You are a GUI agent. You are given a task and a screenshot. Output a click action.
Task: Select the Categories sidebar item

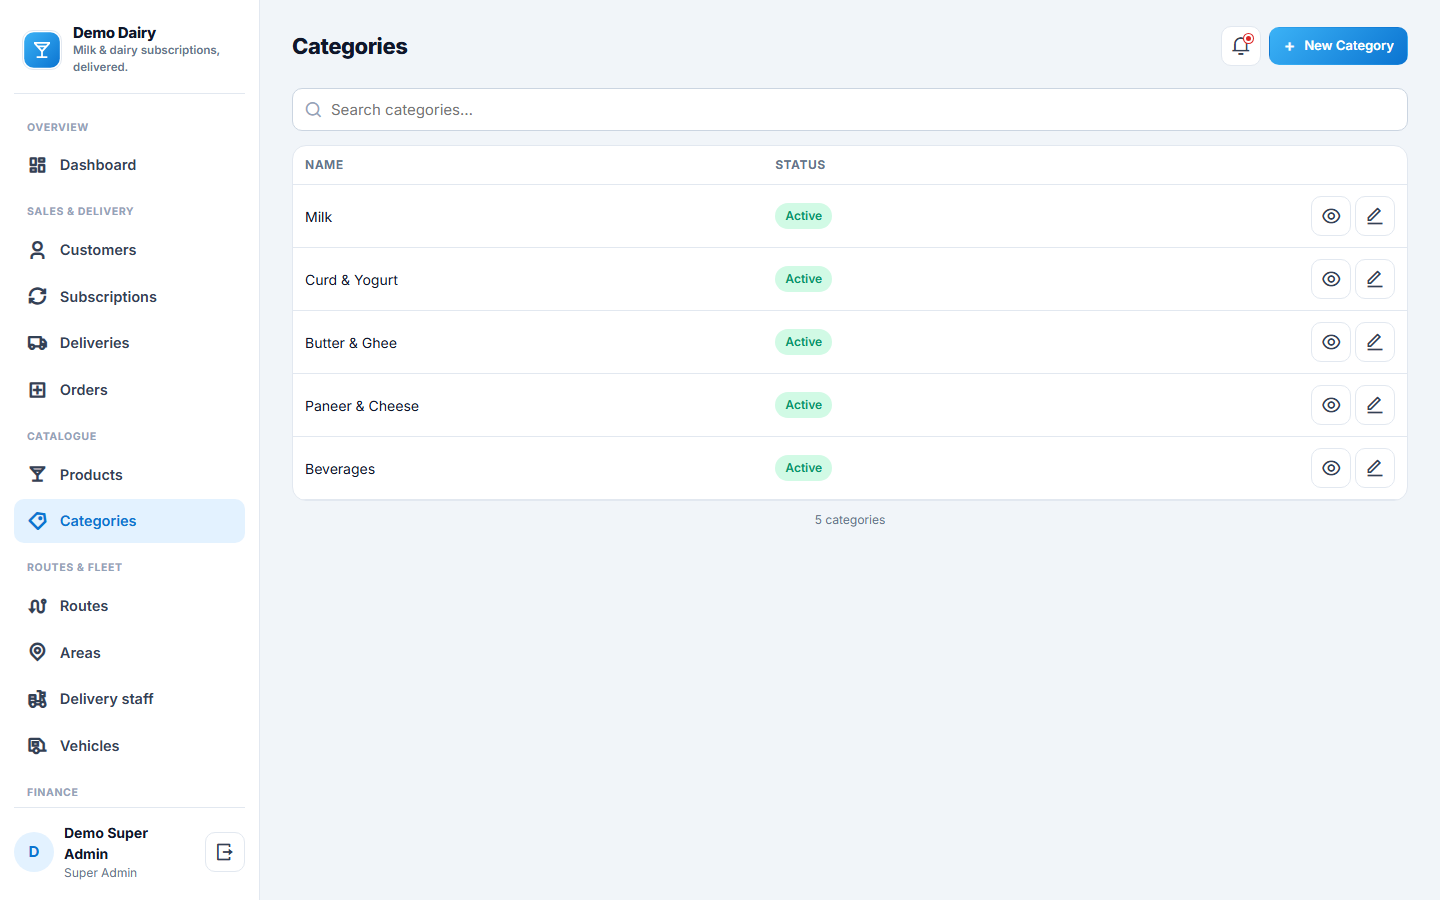[x=129, y=521]
